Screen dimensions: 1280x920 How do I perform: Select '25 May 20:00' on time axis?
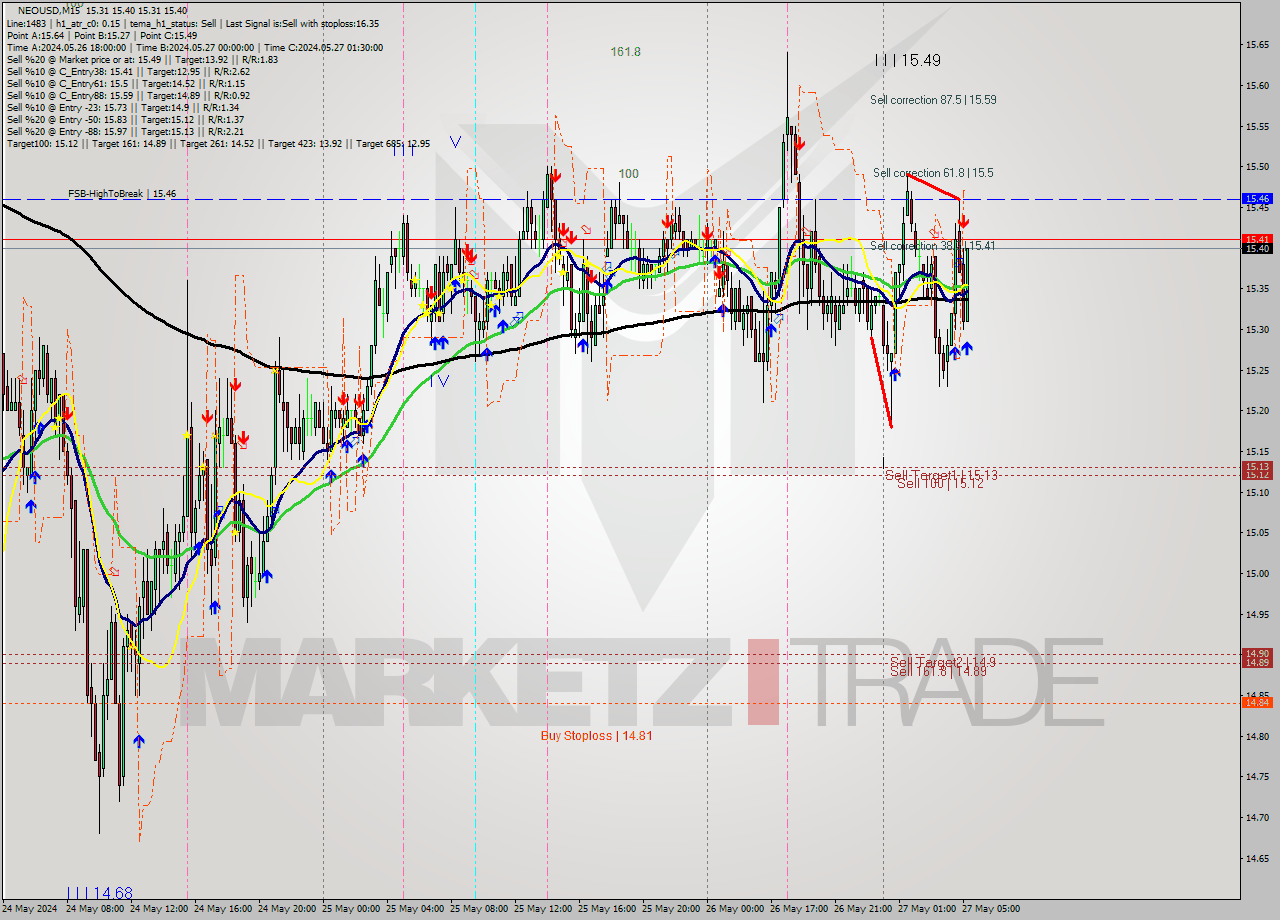[x=670, y=909]
